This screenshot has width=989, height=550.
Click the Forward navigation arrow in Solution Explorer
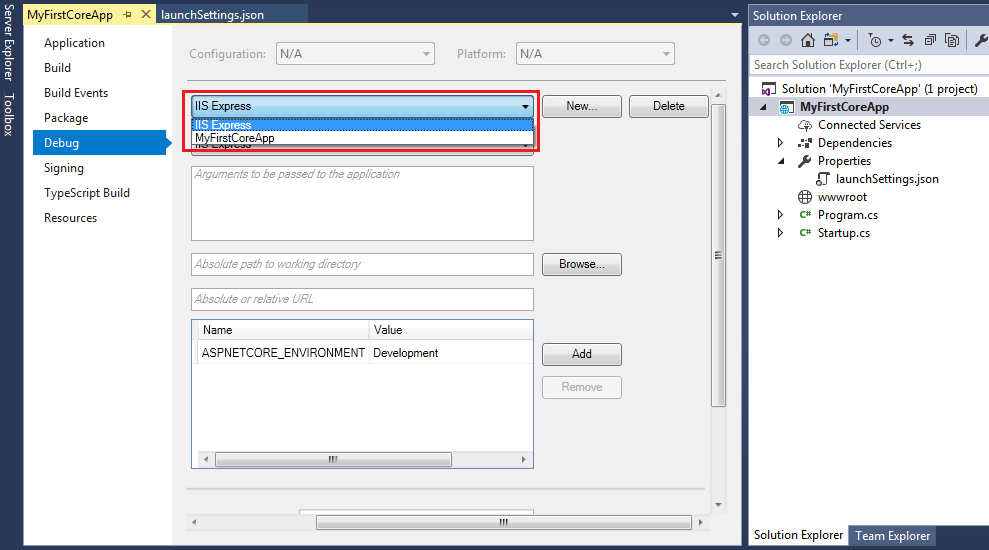point(785,40)
